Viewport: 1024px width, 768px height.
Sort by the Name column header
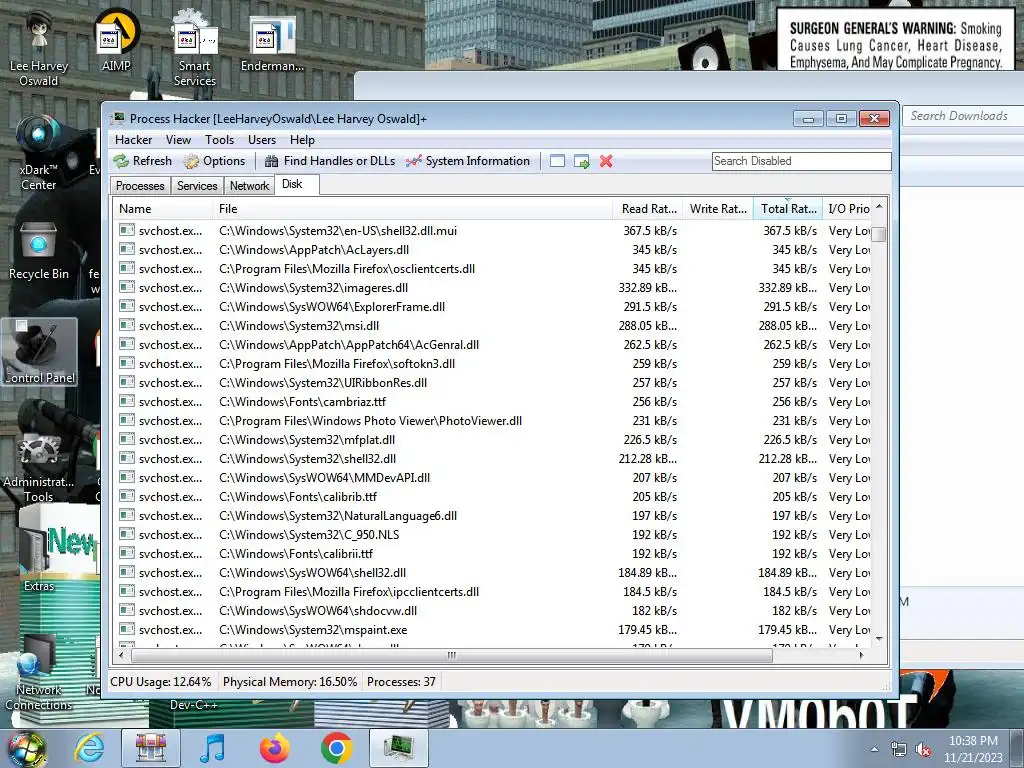(x=163, y=209)
